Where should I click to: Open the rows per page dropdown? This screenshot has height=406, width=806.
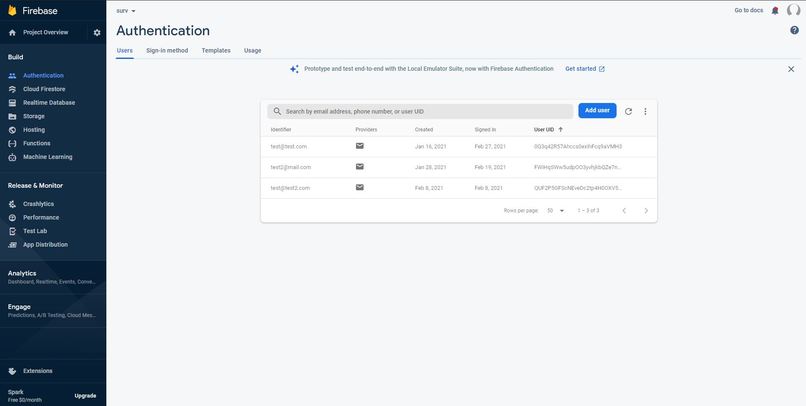(556, 211)
